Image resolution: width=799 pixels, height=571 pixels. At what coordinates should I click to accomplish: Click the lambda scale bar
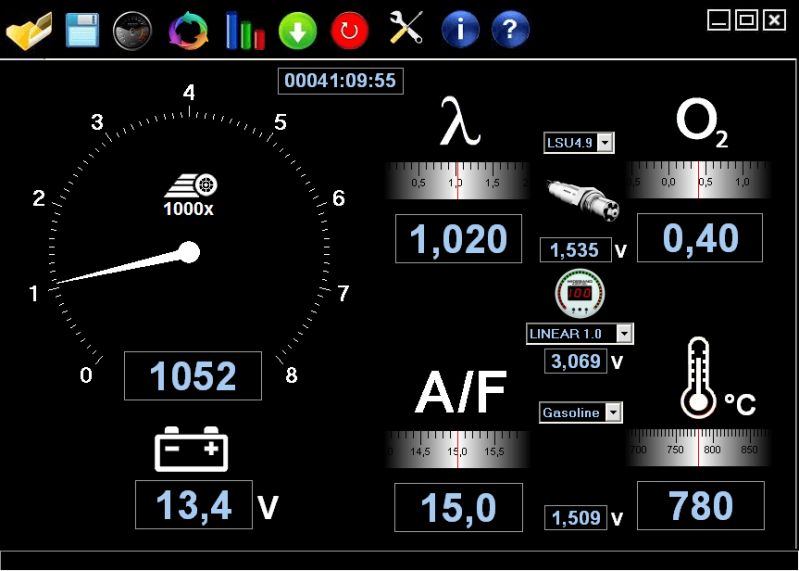458,180
